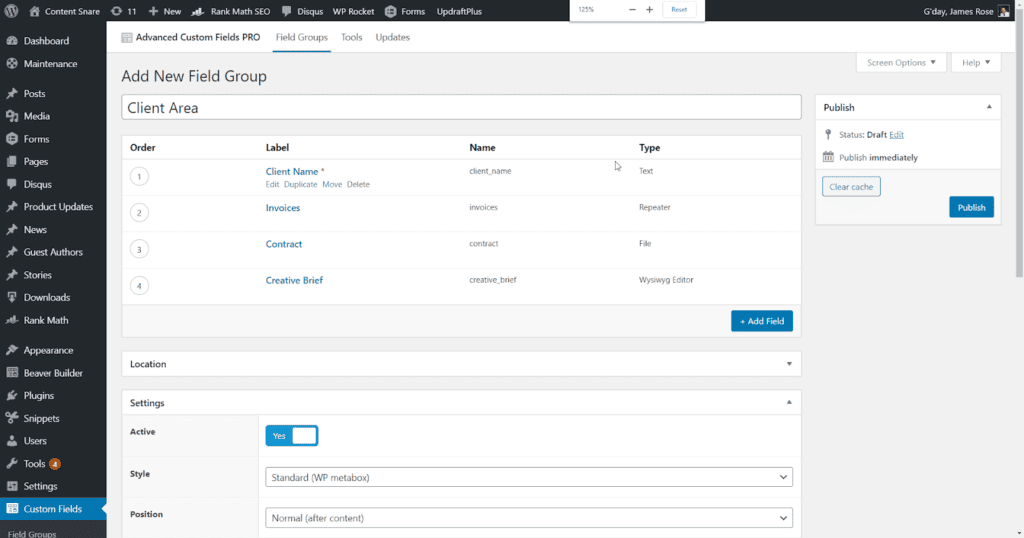
Task: Open the Invoices field
Action: pyautogui.click(x=283, y=208)
